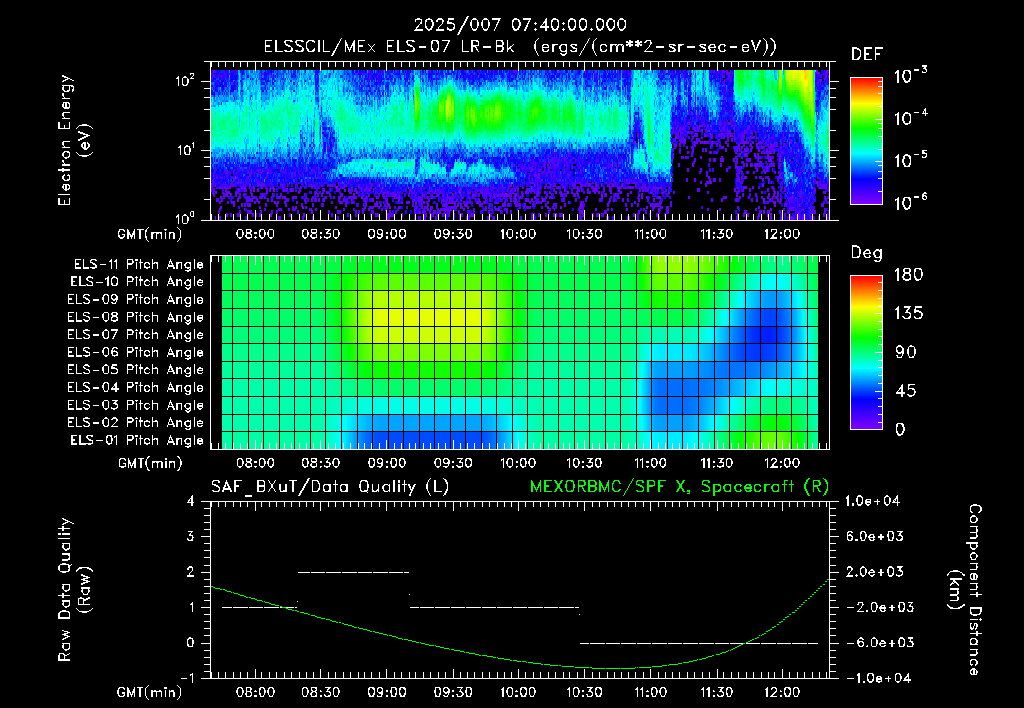This screenshot has width=1024, height=708.
Task: Click the "ELS-11 Pitch Angle" row label
Action: (138, 265)
